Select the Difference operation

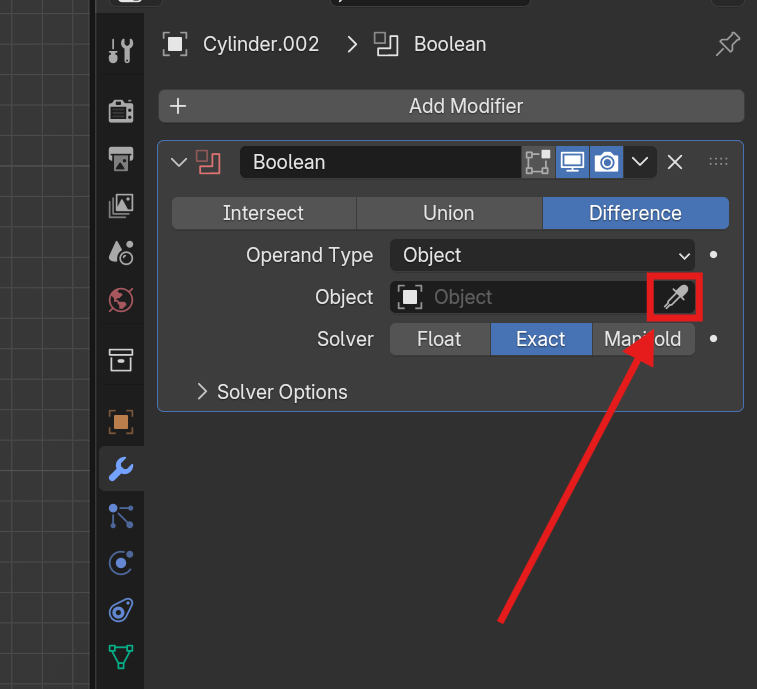click(635, 213)
